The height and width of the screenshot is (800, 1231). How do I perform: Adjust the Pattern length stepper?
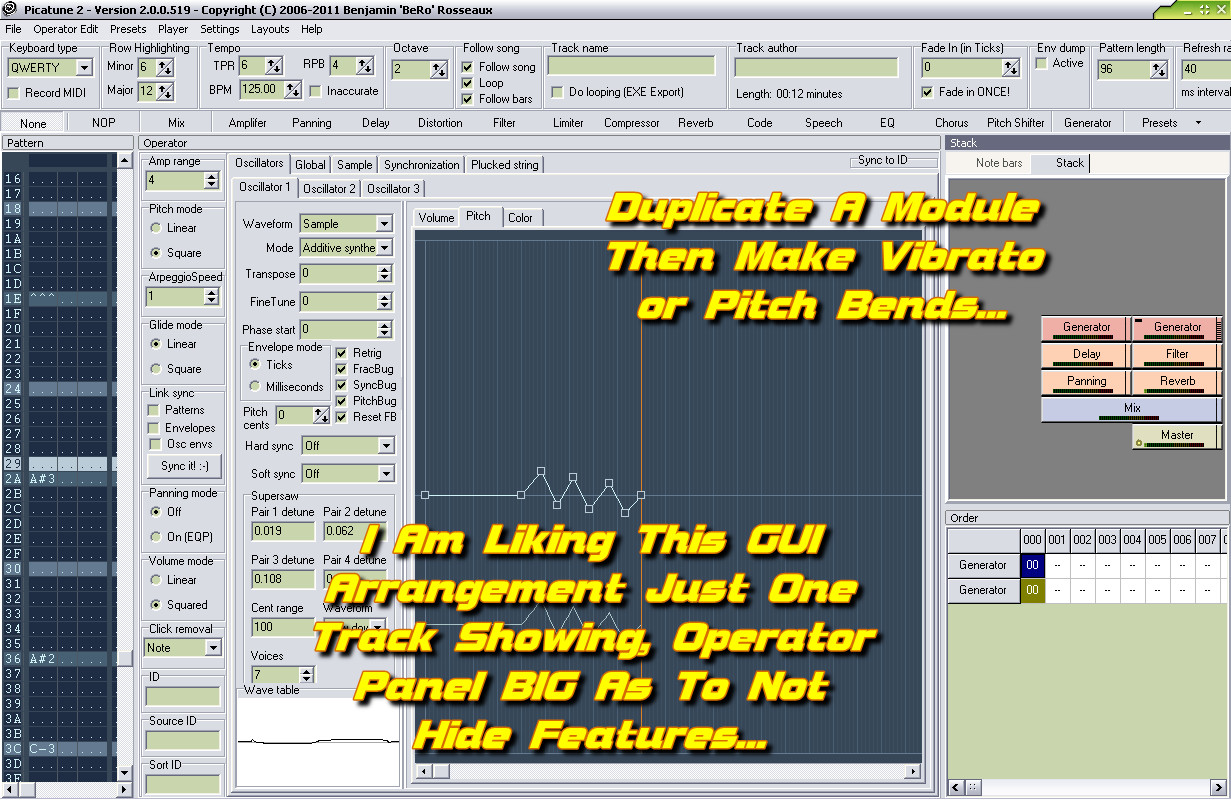(x=1158, y=70)
